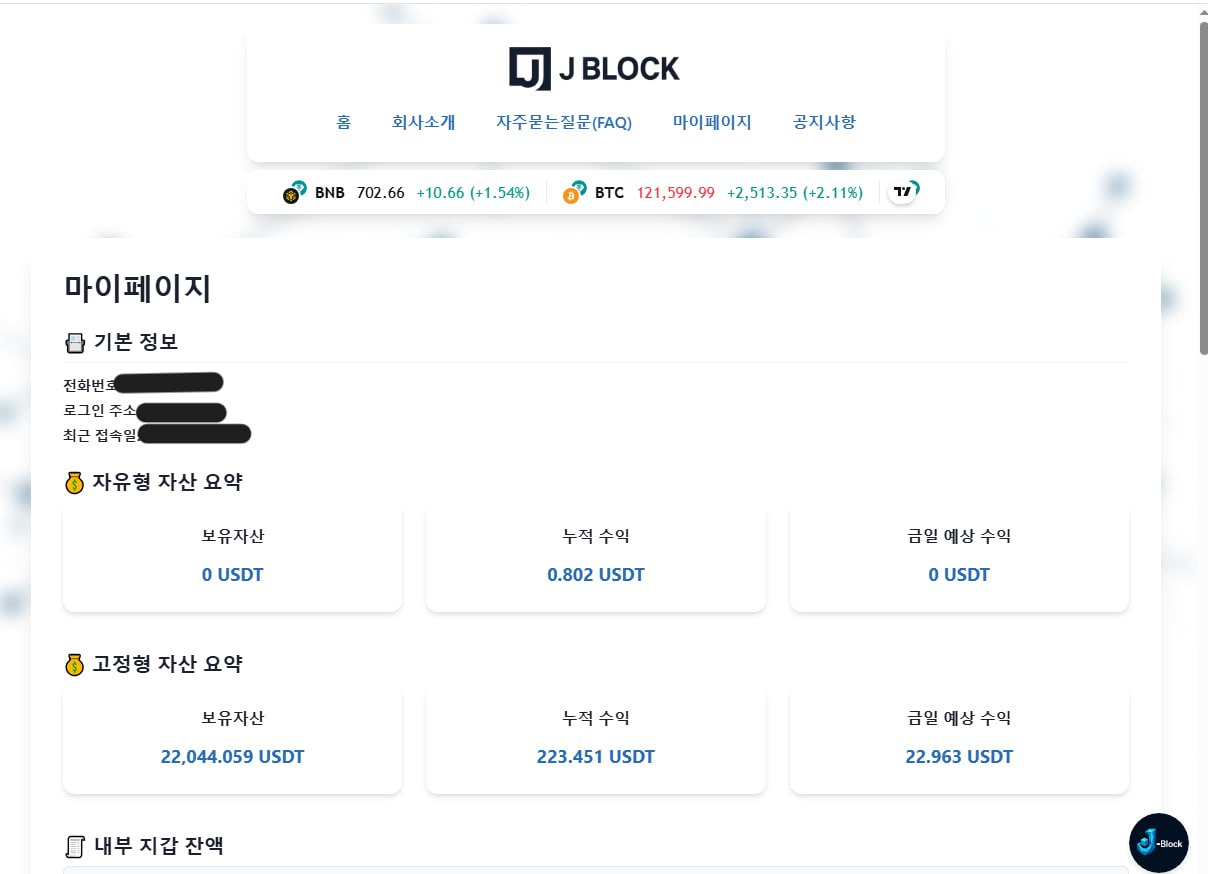The width and height of the screenshot is (1208, 874).
Task: Click the BNB price 702.66
Action: coord(381,193)
